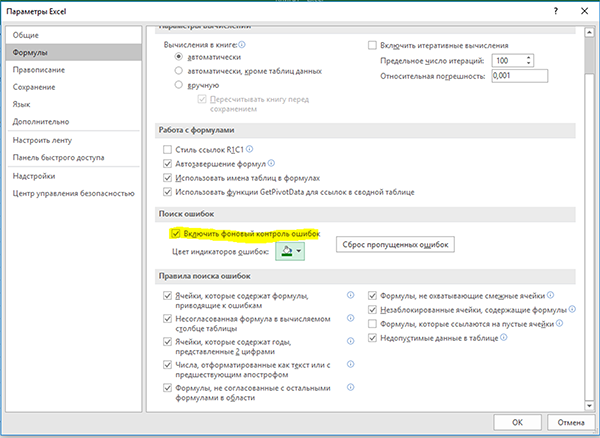Enable Формулы, которые ссылаются на пустые ячейки

tap(372, 324)
